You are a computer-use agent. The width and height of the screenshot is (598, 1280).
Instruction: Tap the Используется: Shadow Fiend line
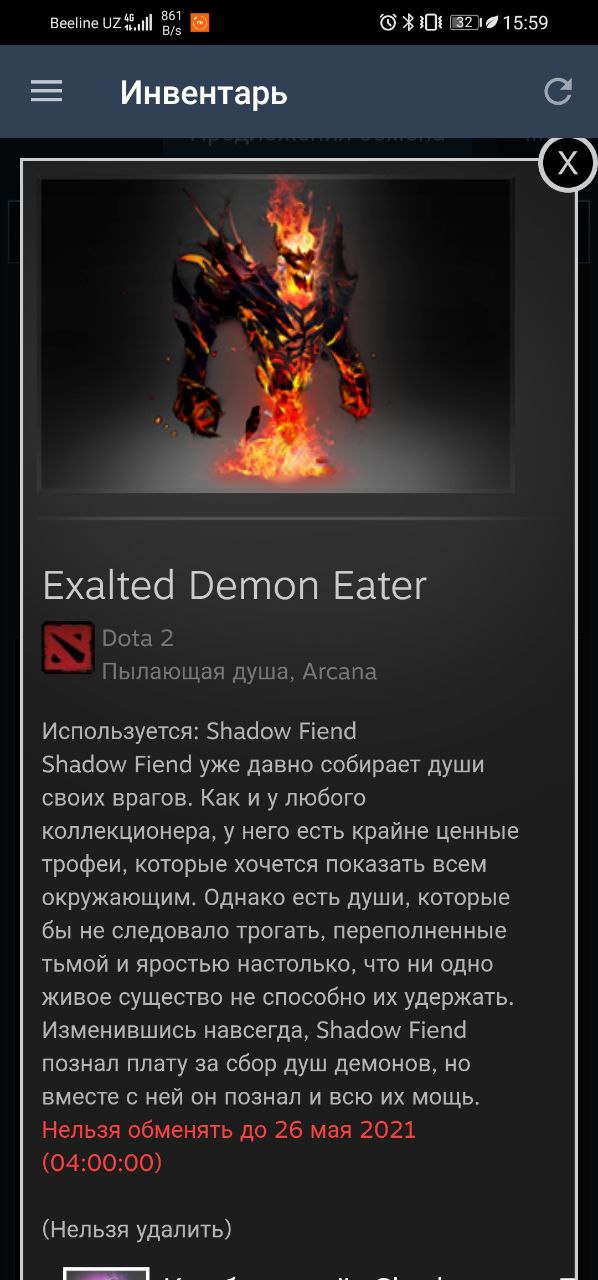click(x=199, y=731)
